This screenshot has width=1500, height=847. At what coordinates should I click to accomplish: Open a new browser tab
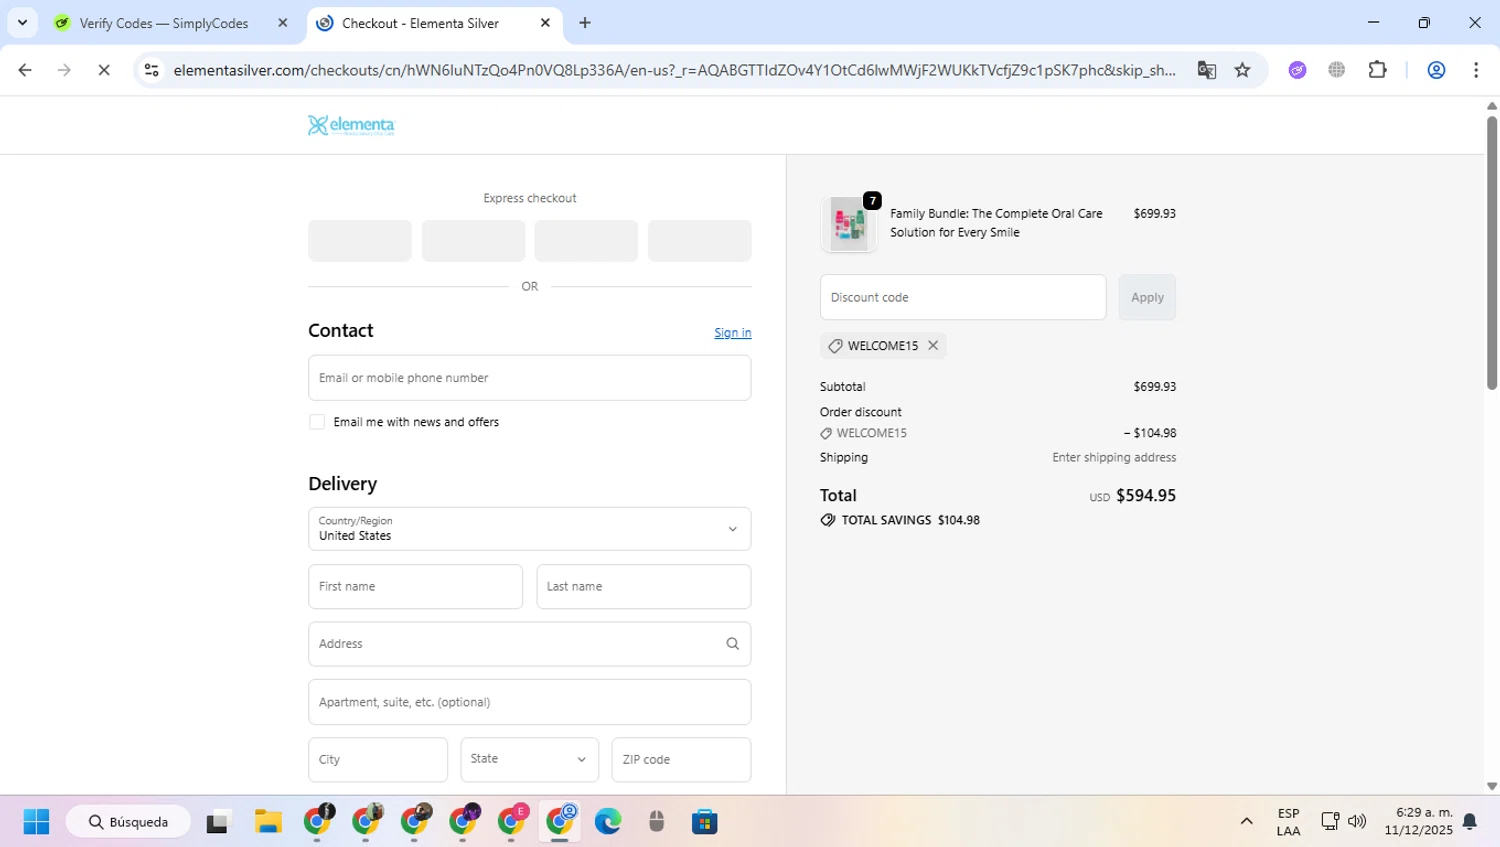(x=585, y=23)
